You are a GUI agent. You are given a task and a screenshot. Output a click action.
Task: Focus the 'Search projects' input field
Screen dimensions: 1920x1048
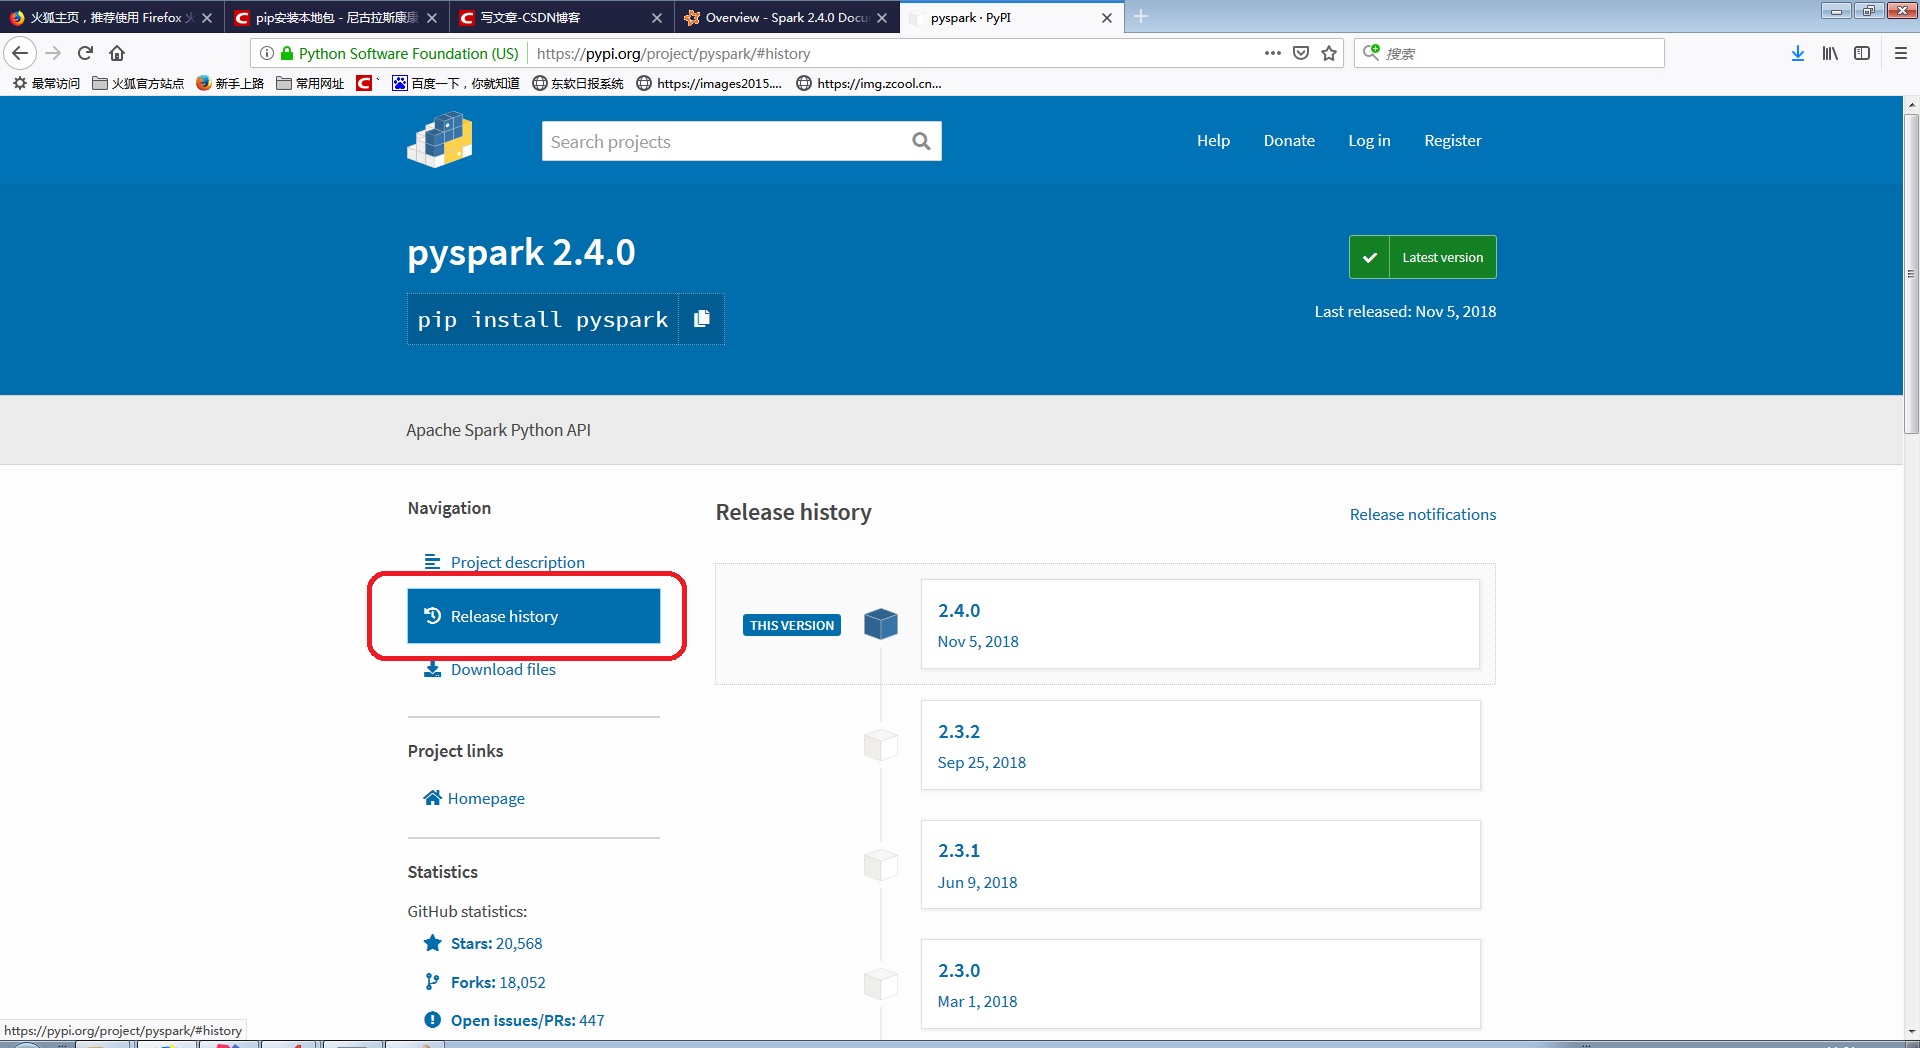click(x=725, y=141)
